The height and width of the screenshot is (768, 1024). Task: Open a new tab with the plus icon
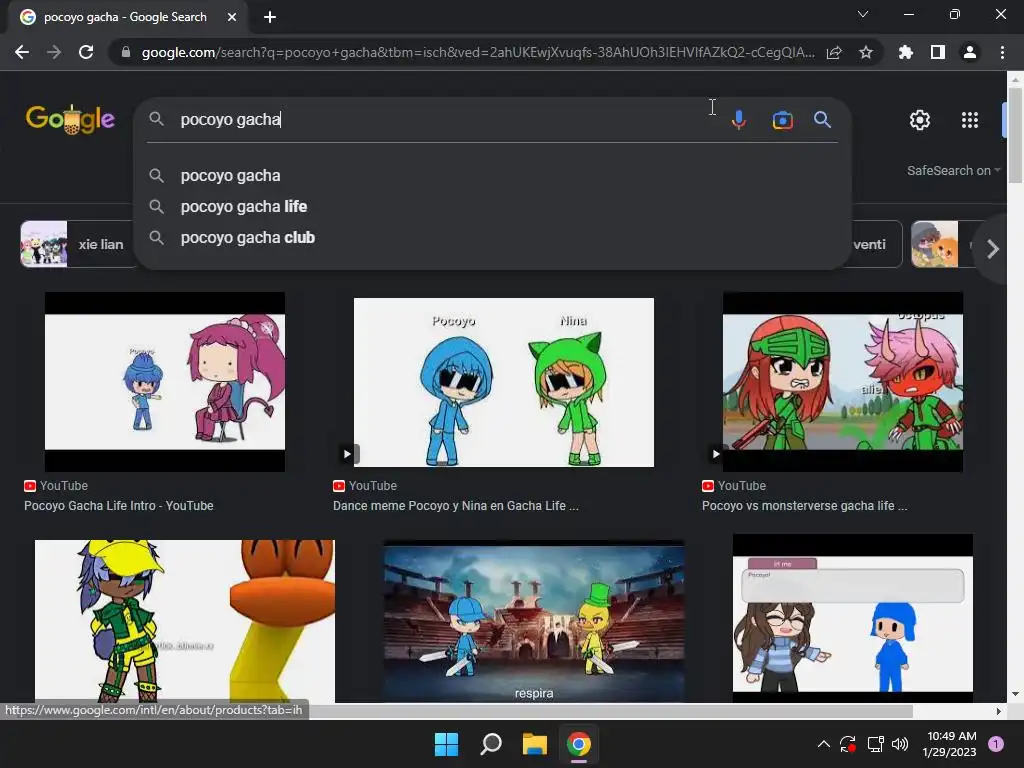270,17
